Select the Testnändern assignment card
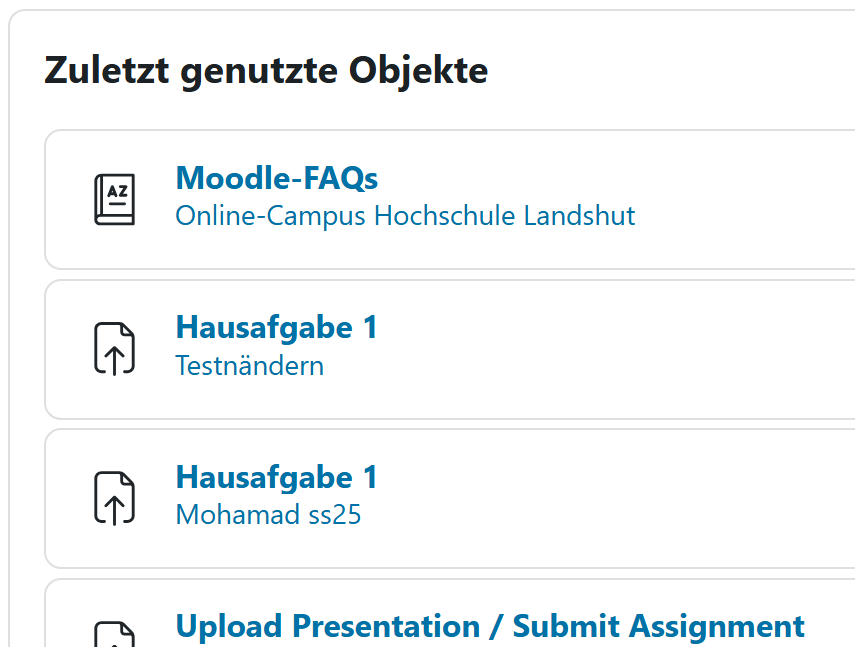Screen dimensions: 855x647 [450, 348]
